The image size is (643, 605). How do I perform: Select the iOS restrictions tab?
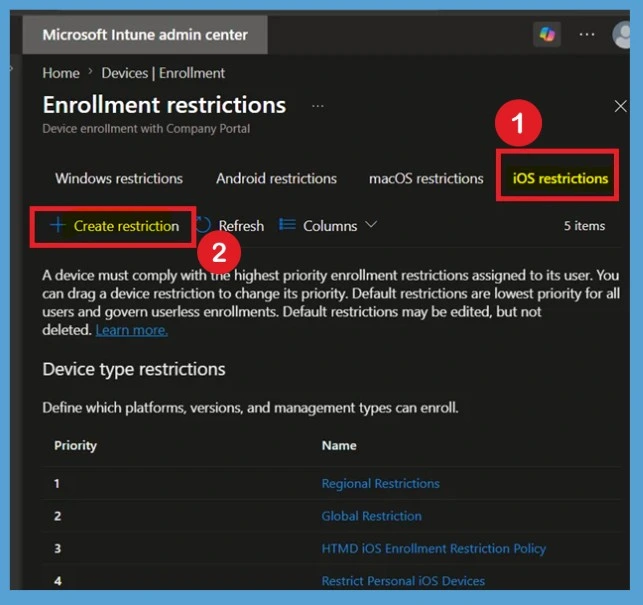(560, 178)
